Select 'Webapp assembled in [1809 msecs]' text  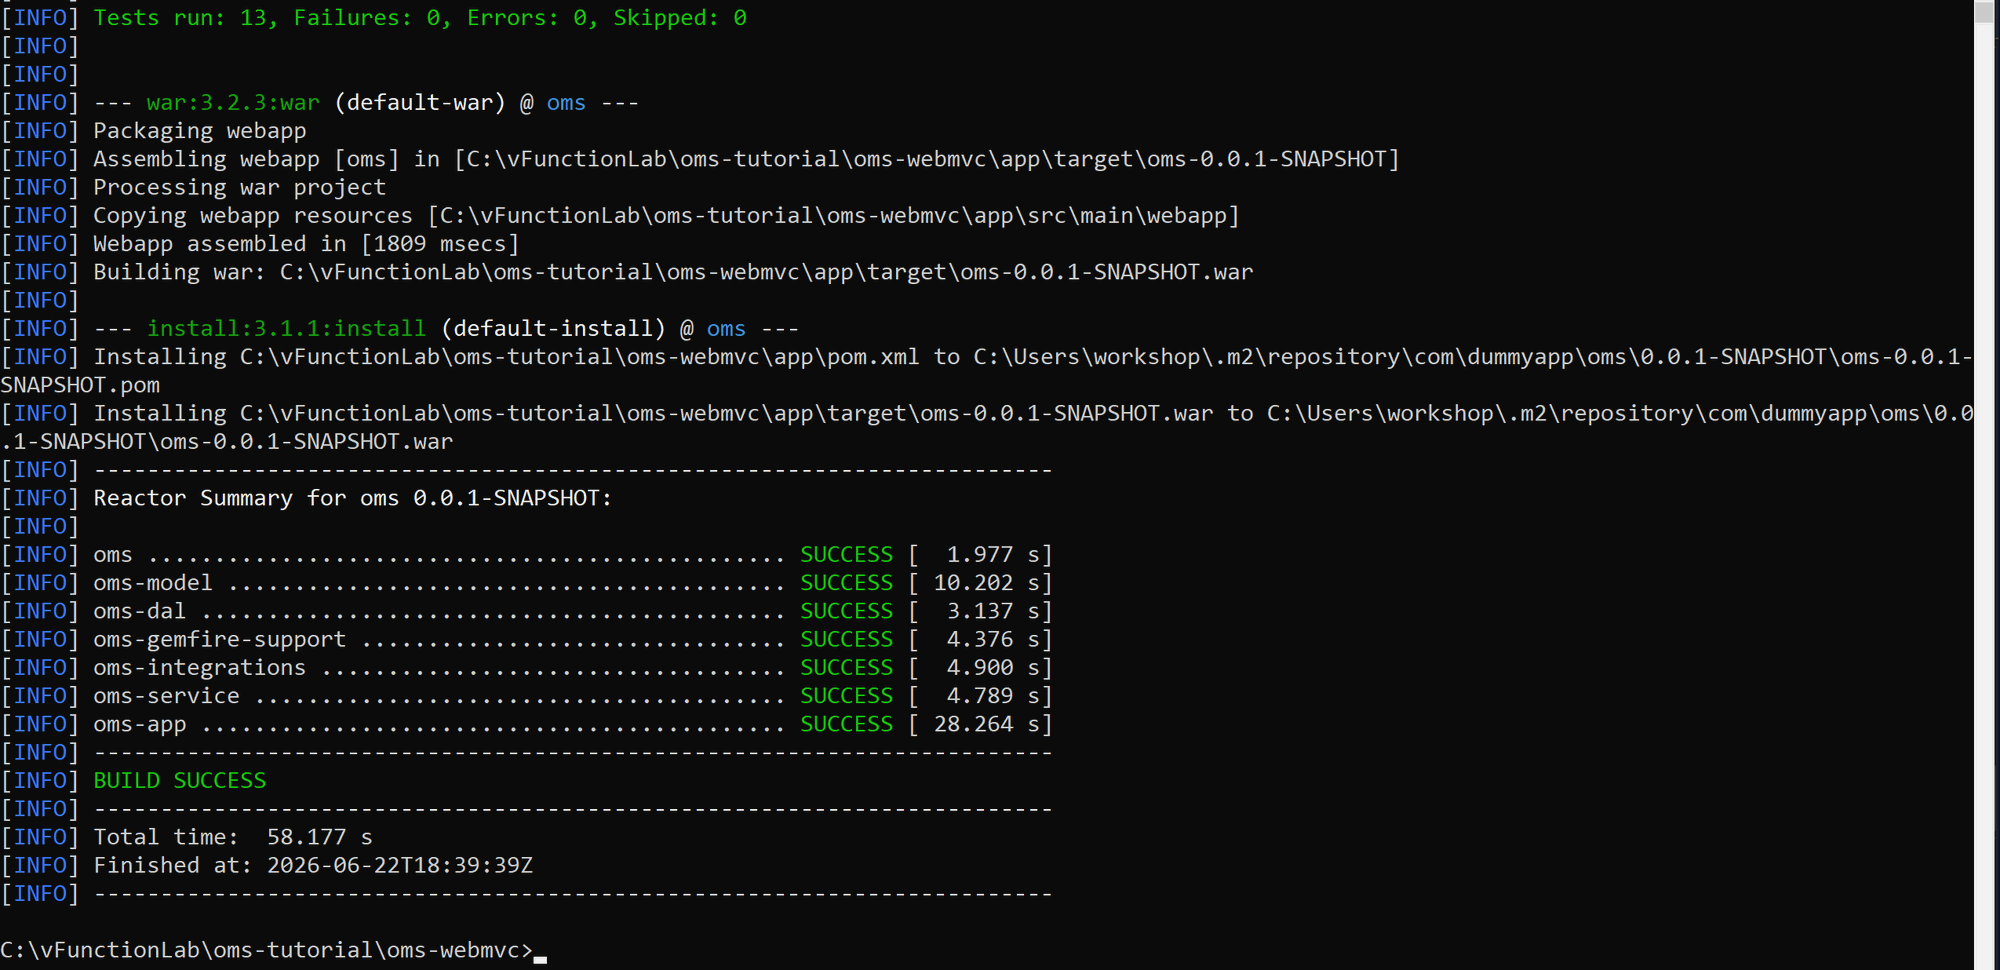[306, 244]
